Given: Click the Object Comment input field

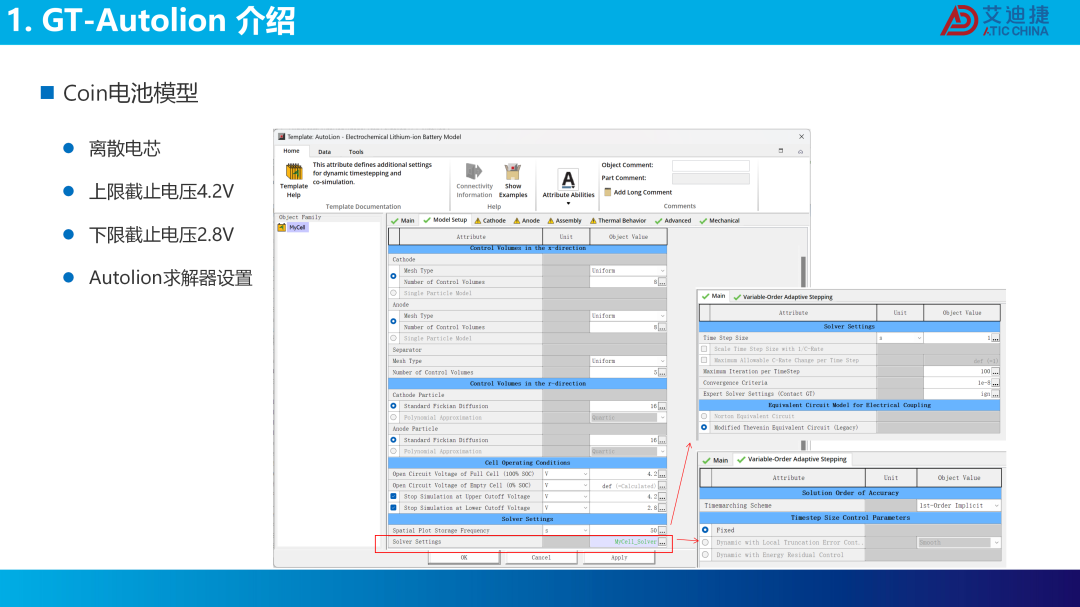Looking at the screenshot, I should coord(710,165).
